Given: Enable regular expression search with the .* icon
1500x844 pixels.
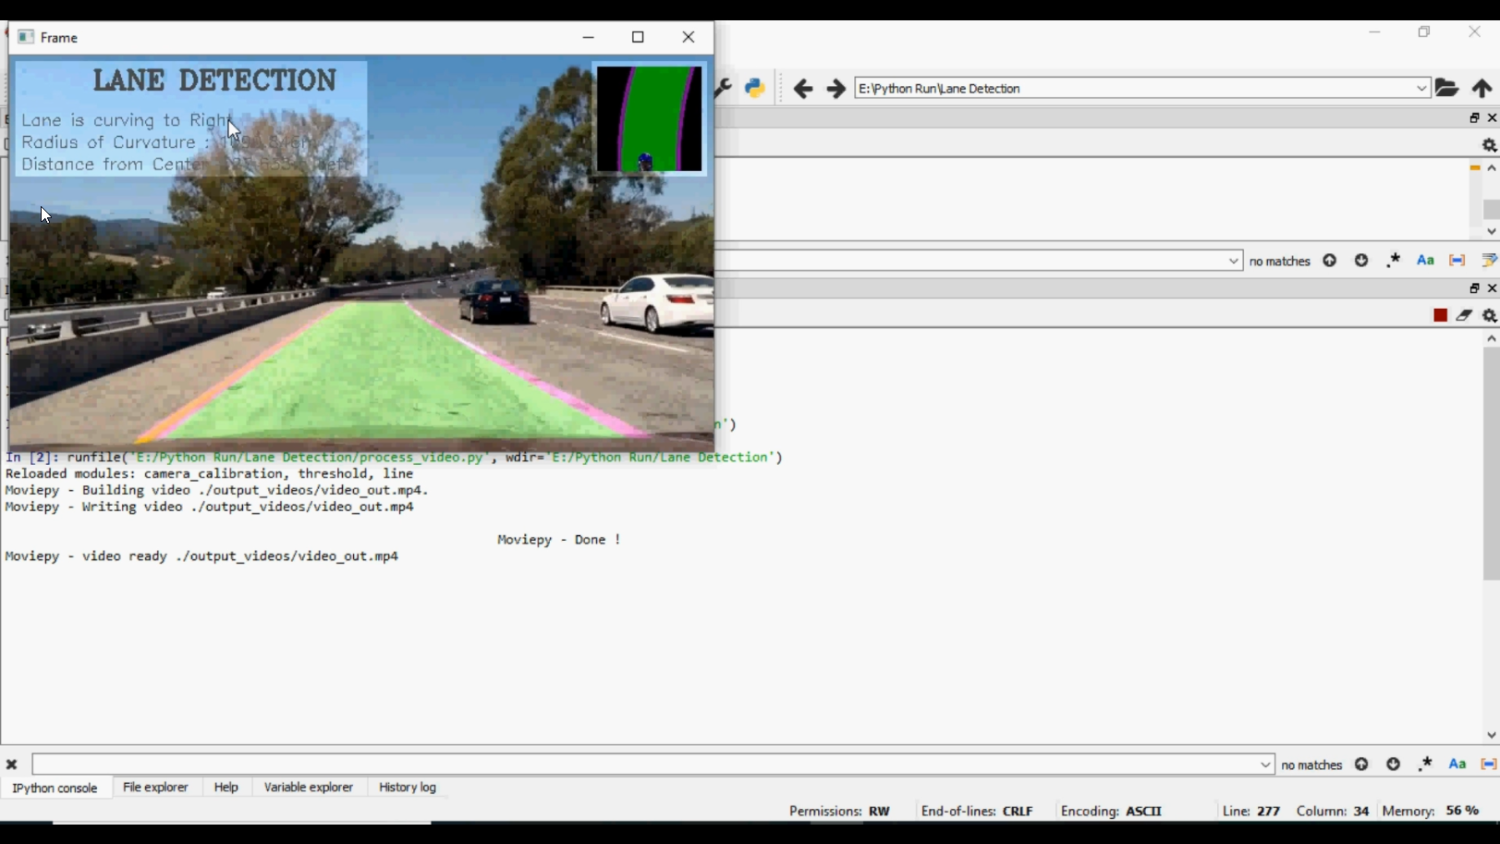Looking at the screenshot, I should pyautogui.click(x=1393, y=260).
